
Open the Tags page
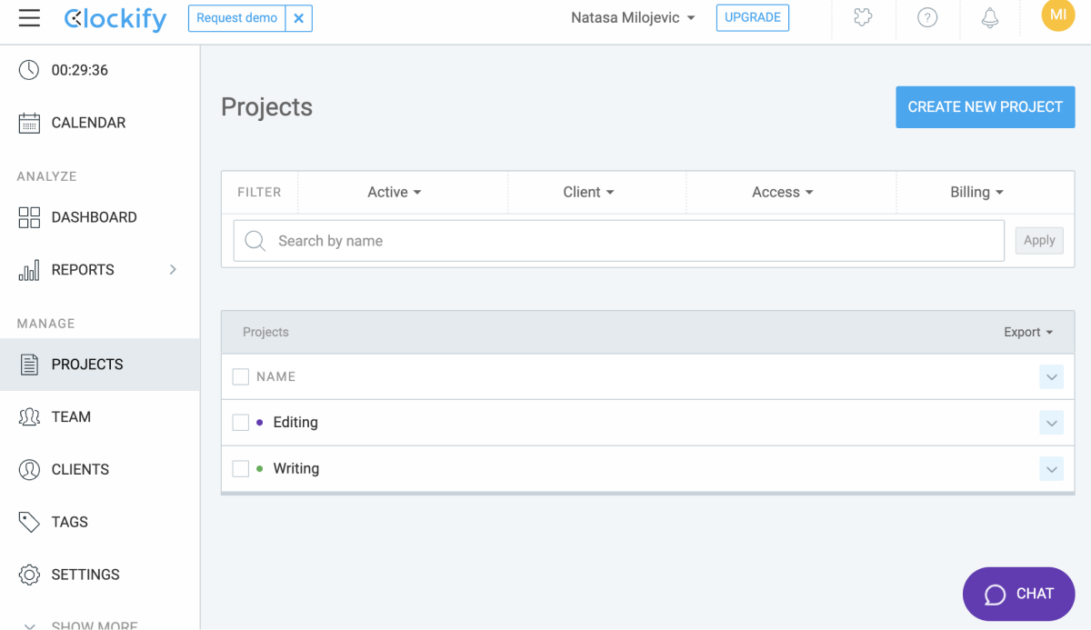pyautogui.click(x=67, y=521)
